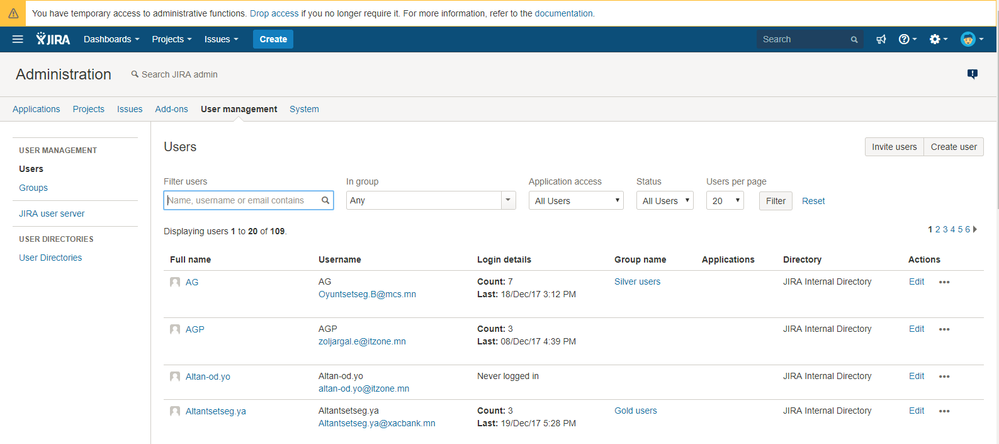This screenshot has height=444, width=999.
Task: Open Silver users group link
Action: [x=637, y=281]
